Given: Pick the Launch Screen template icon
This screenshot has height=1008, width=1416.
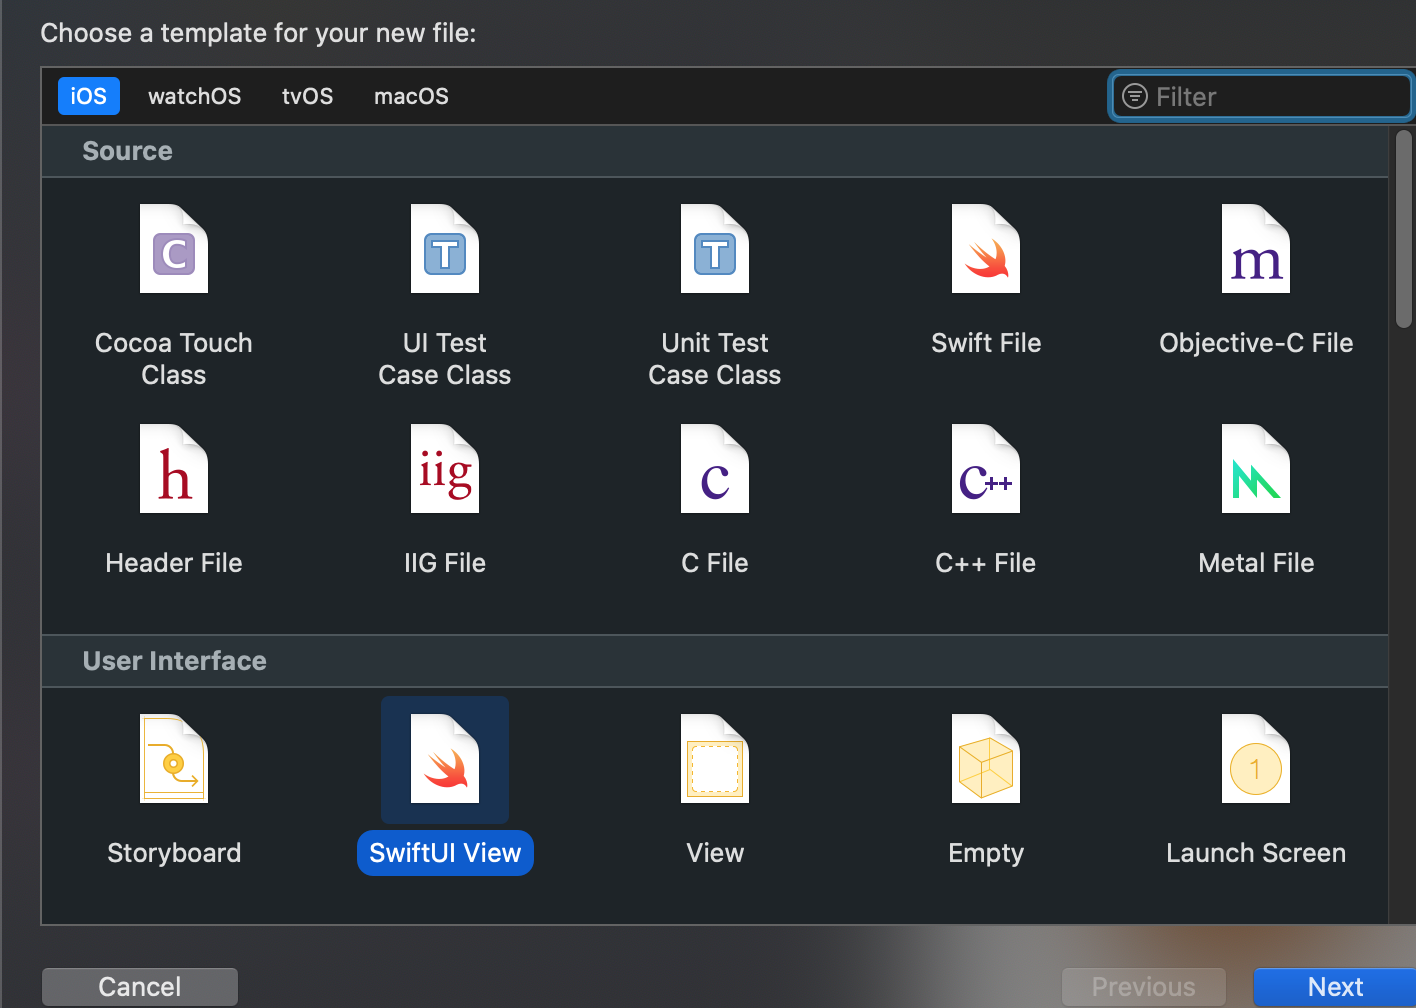Looking at the screenshot, I should [x=1256, y=759].
